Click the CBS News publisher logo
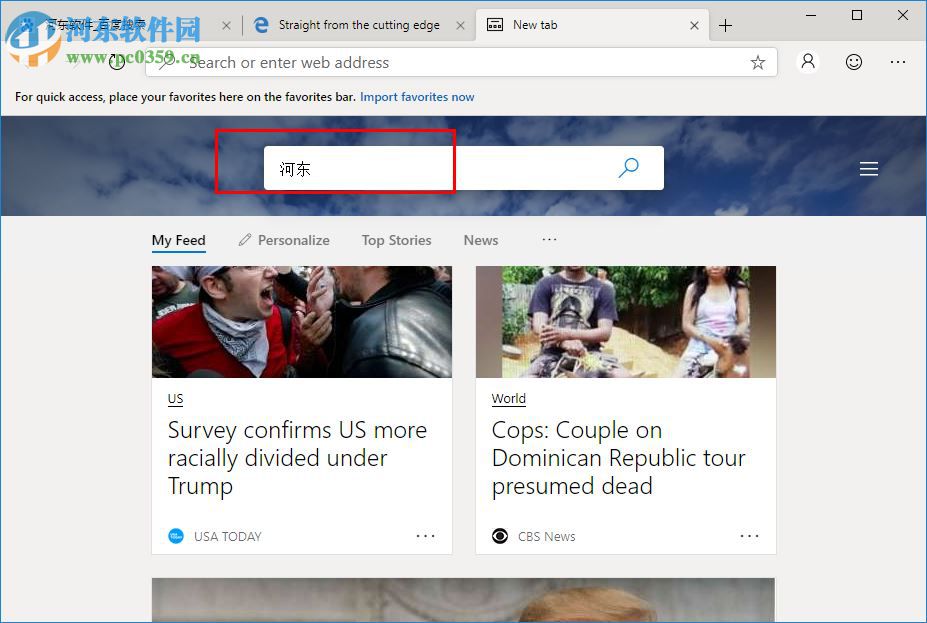The height and width of the screenshot is (623, 927). pos(500,536)
